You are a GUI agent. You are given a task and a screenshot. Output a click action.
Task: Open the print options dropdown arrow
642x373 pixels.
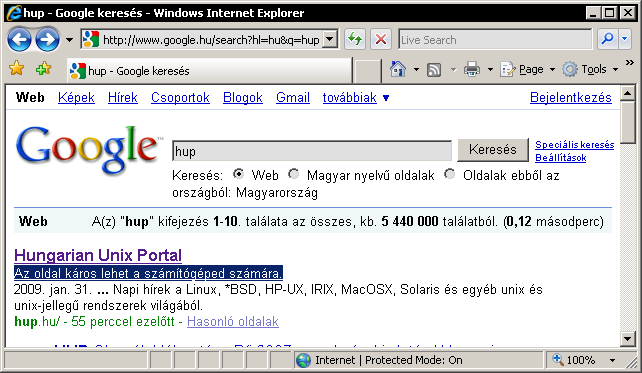tap(490, 70)
